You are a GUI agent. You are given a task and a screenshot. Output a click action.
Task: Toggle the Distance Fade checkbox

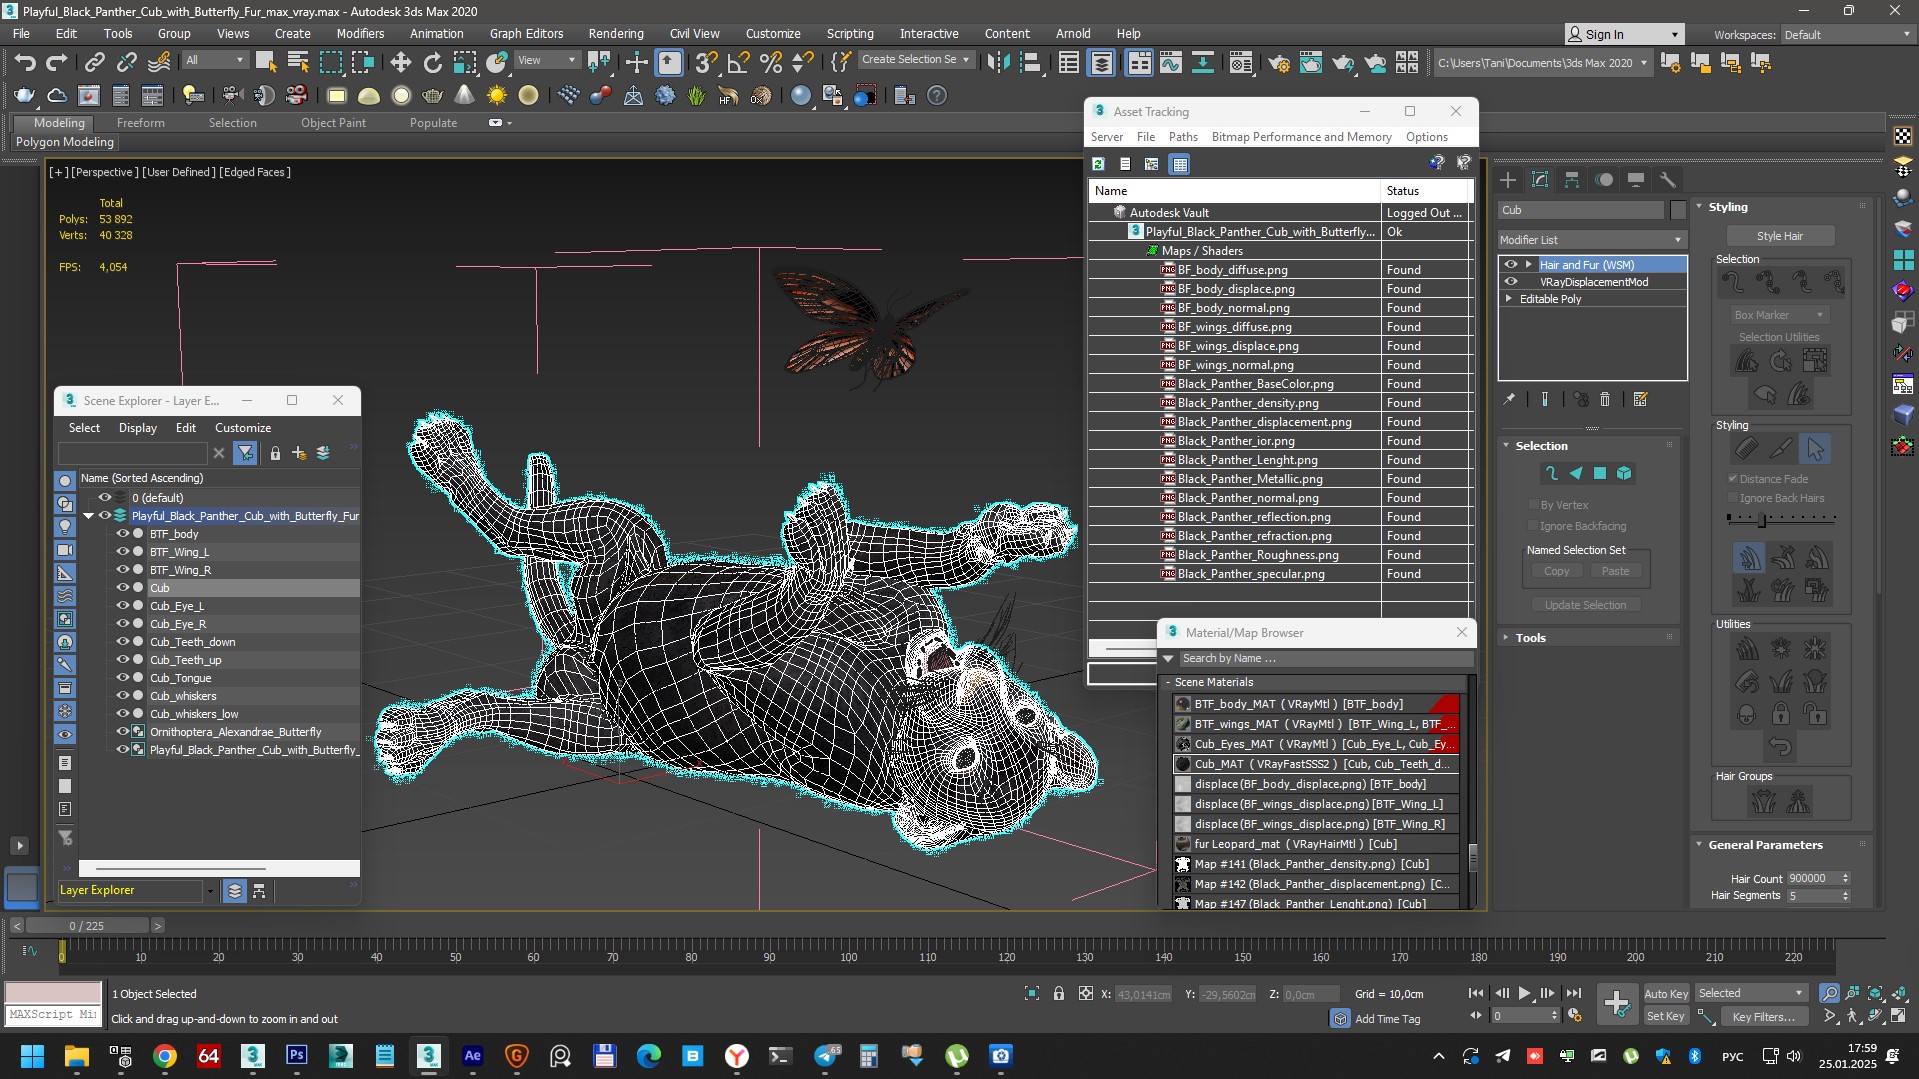tap(1733, 479)
